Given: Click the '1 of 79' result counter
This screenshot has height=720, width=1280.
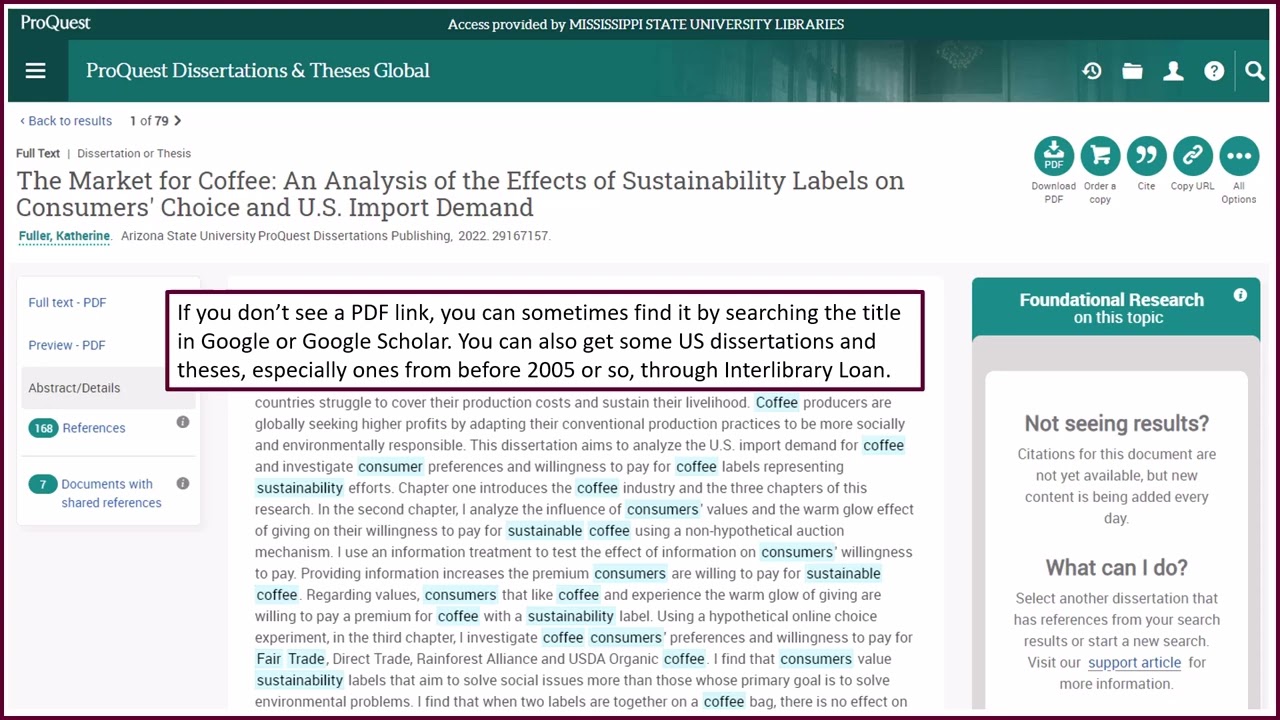Looking at the screenshot, I should pos(149,121).
